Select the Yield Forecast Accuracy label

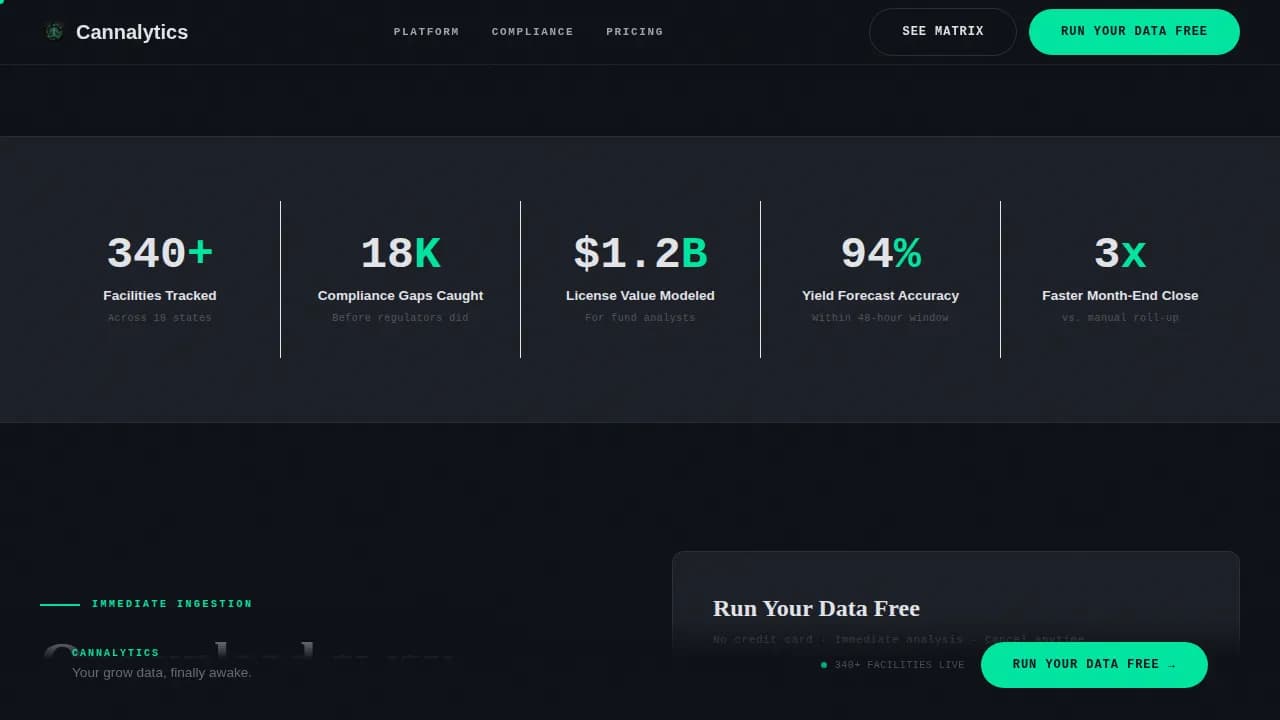880,296
